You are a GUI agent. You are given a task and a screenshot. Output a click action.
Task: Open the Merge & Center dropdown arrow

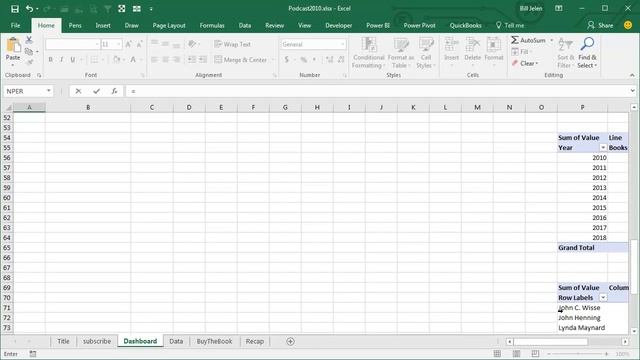[x=273, y=60]
